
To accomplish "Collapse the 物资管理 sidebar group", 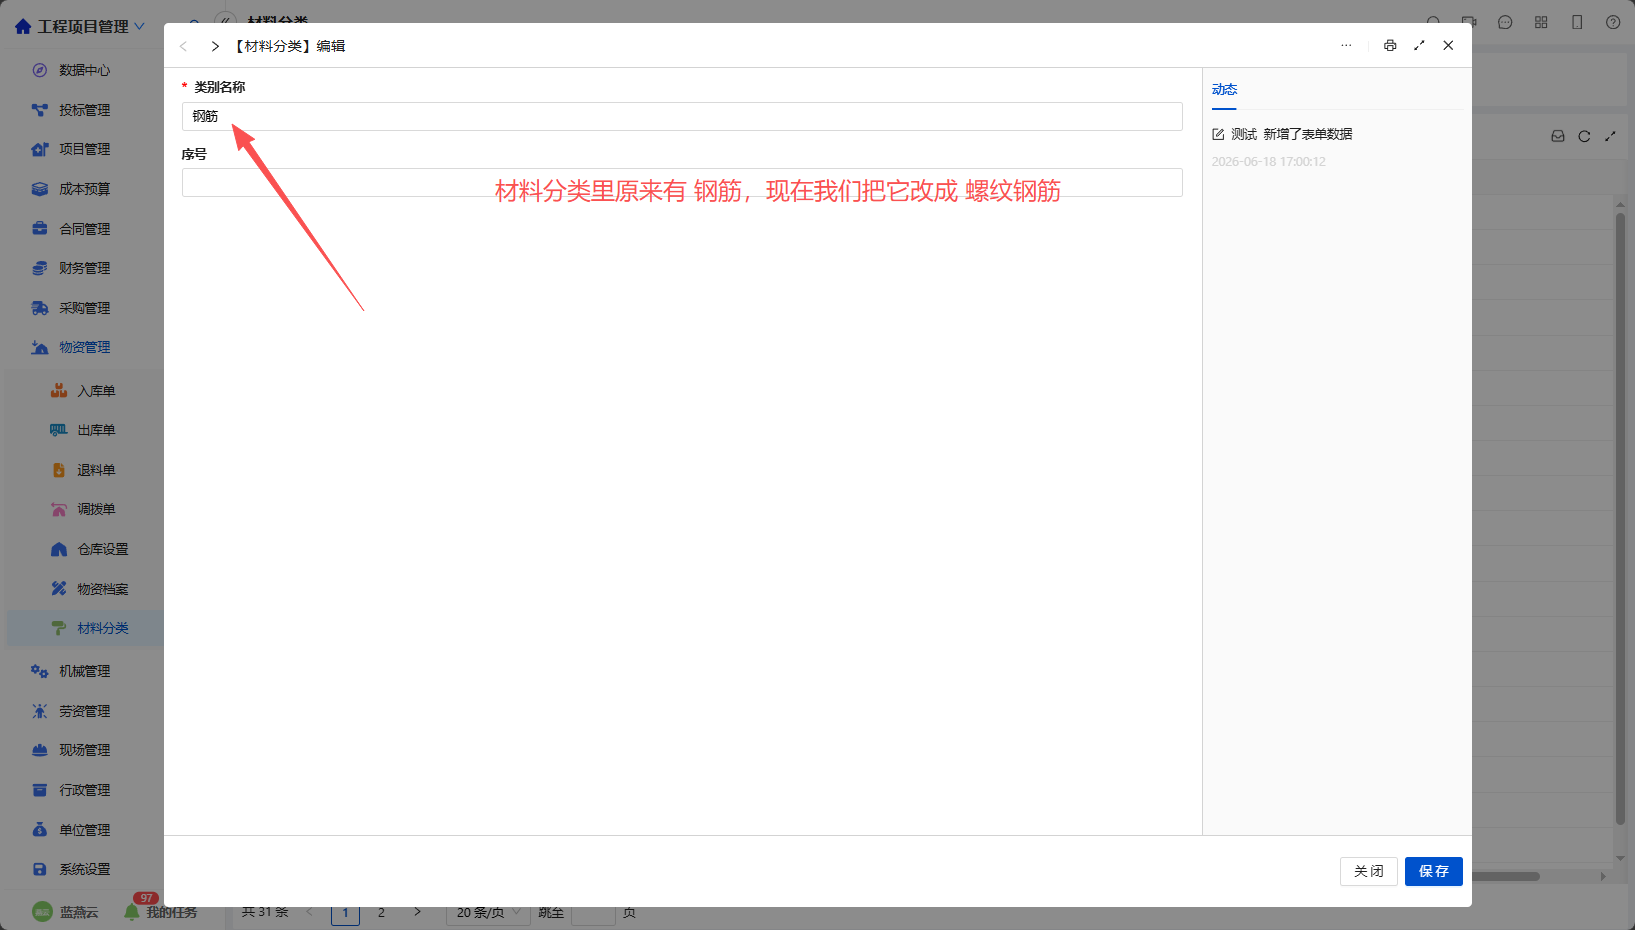I will click(x=84, y=347).
